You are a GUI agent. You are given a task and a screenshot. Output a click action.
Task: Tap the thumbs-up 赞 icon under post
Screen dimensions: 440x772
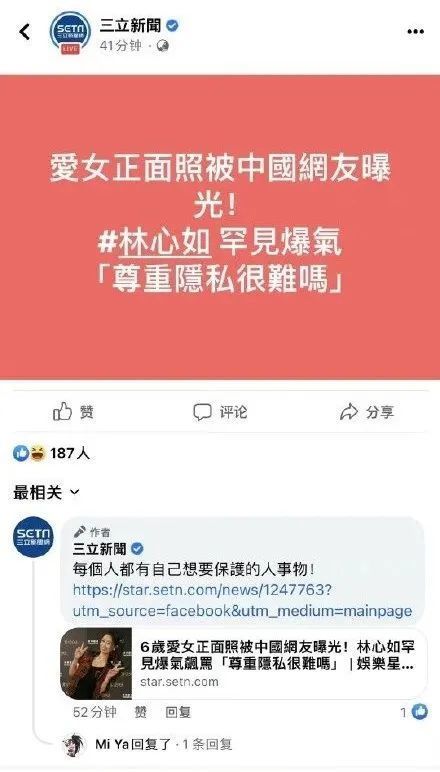click(63, 412)
